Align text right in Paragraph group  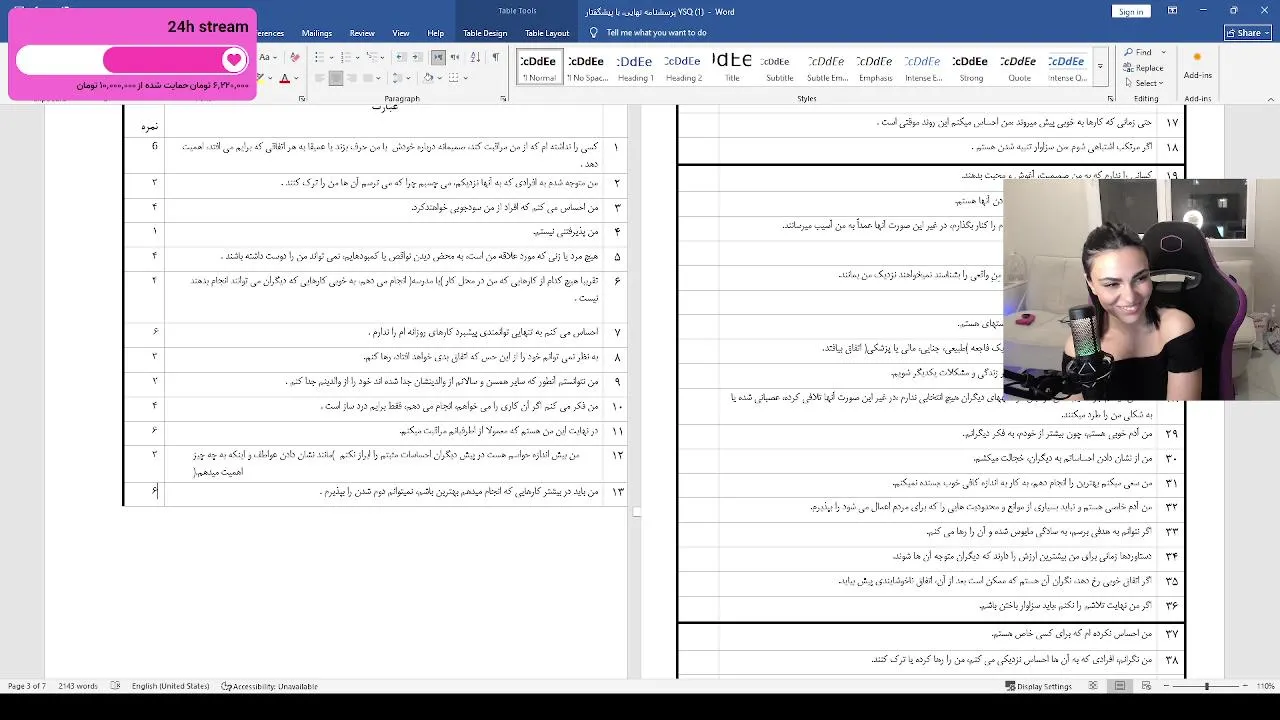point(352,78)
